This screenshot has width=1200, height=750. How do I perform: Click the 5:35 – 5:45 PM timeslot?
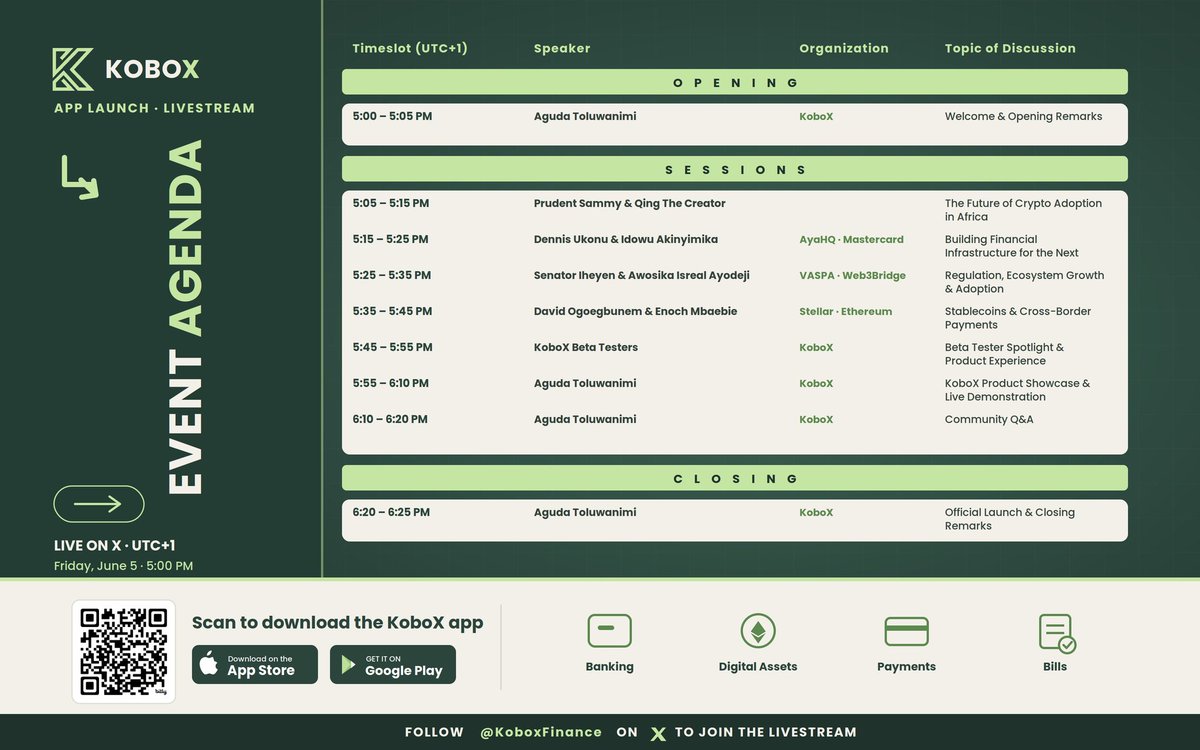[392, 311]
